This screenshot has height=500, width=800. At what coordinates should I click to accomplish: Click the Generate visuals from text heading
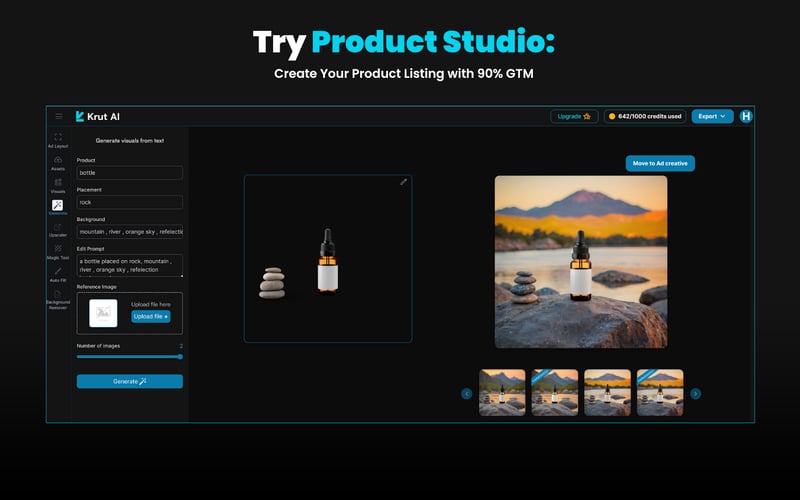130,140
